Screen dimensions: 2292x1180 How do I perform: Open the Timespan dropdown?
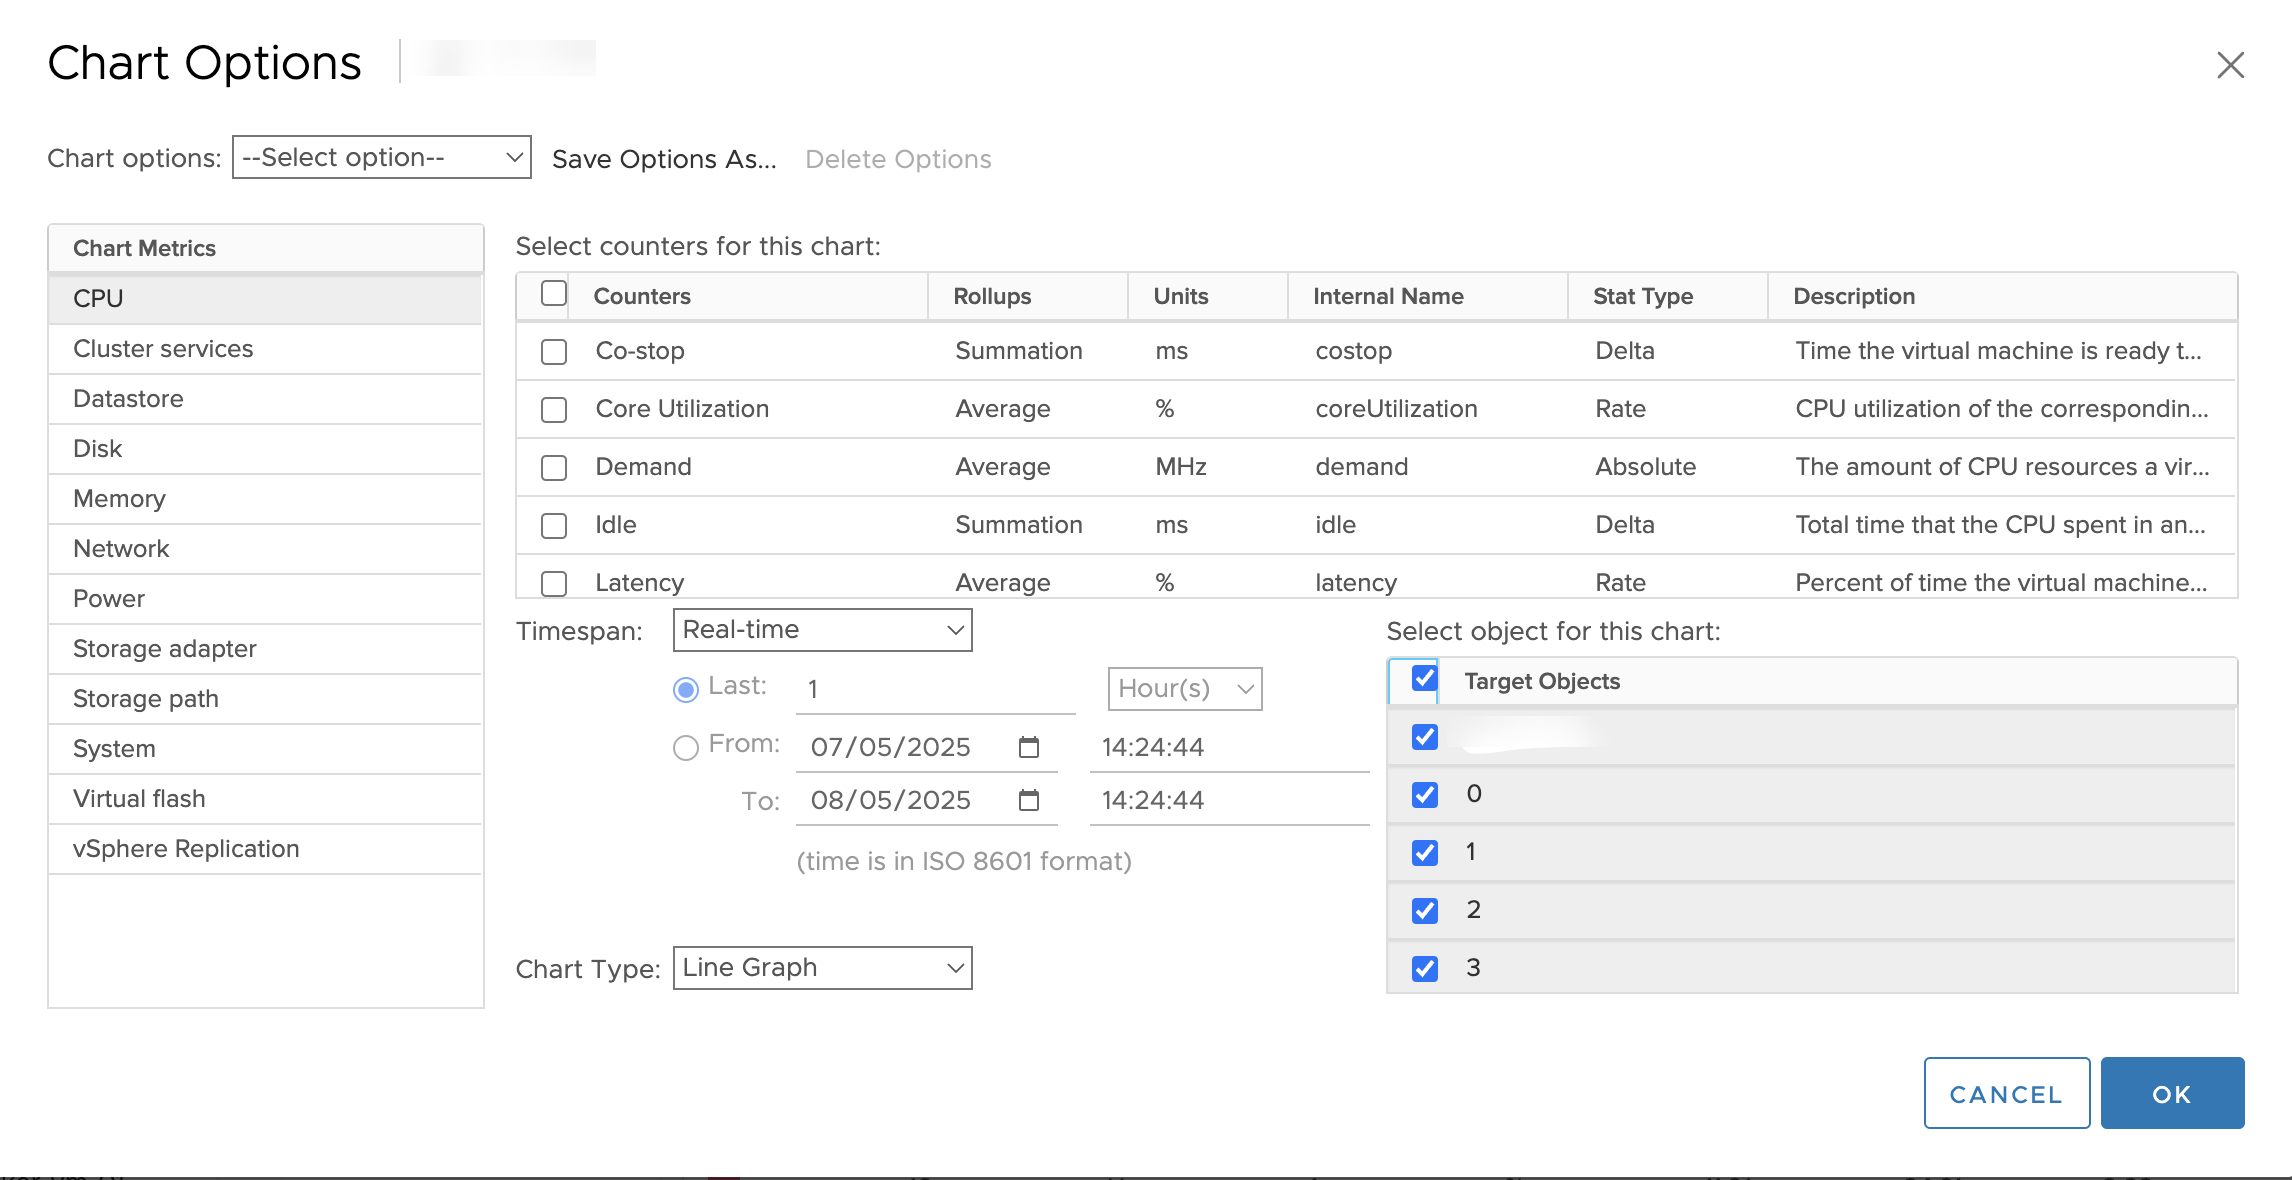pos(820,629)
